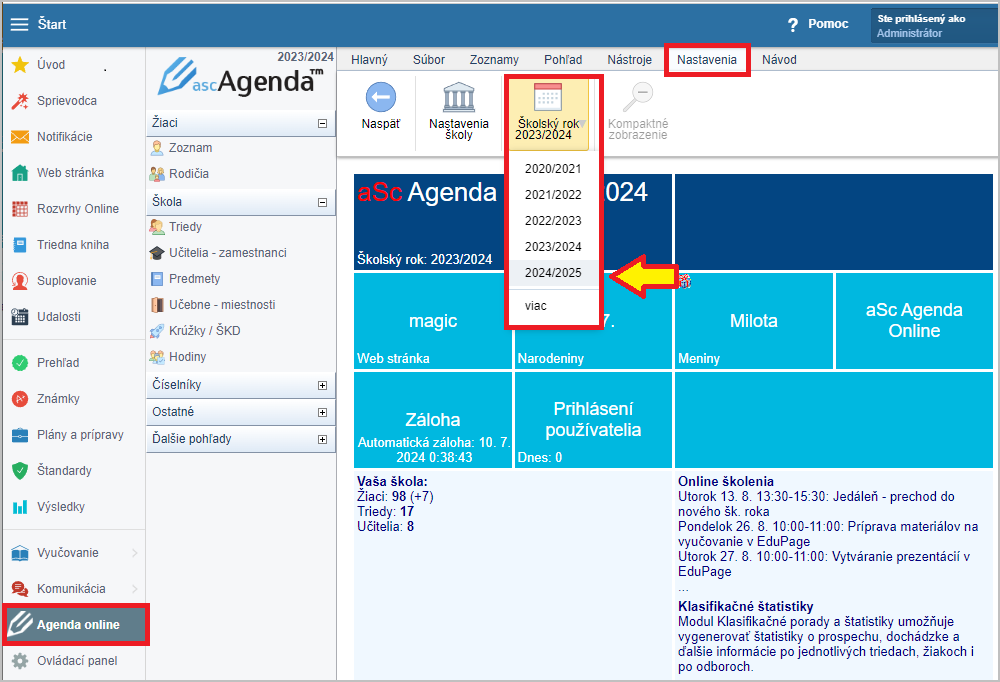This screenshot has width=1000, height=682.
Task: Click the Administrátor account box
Action: 933,26
